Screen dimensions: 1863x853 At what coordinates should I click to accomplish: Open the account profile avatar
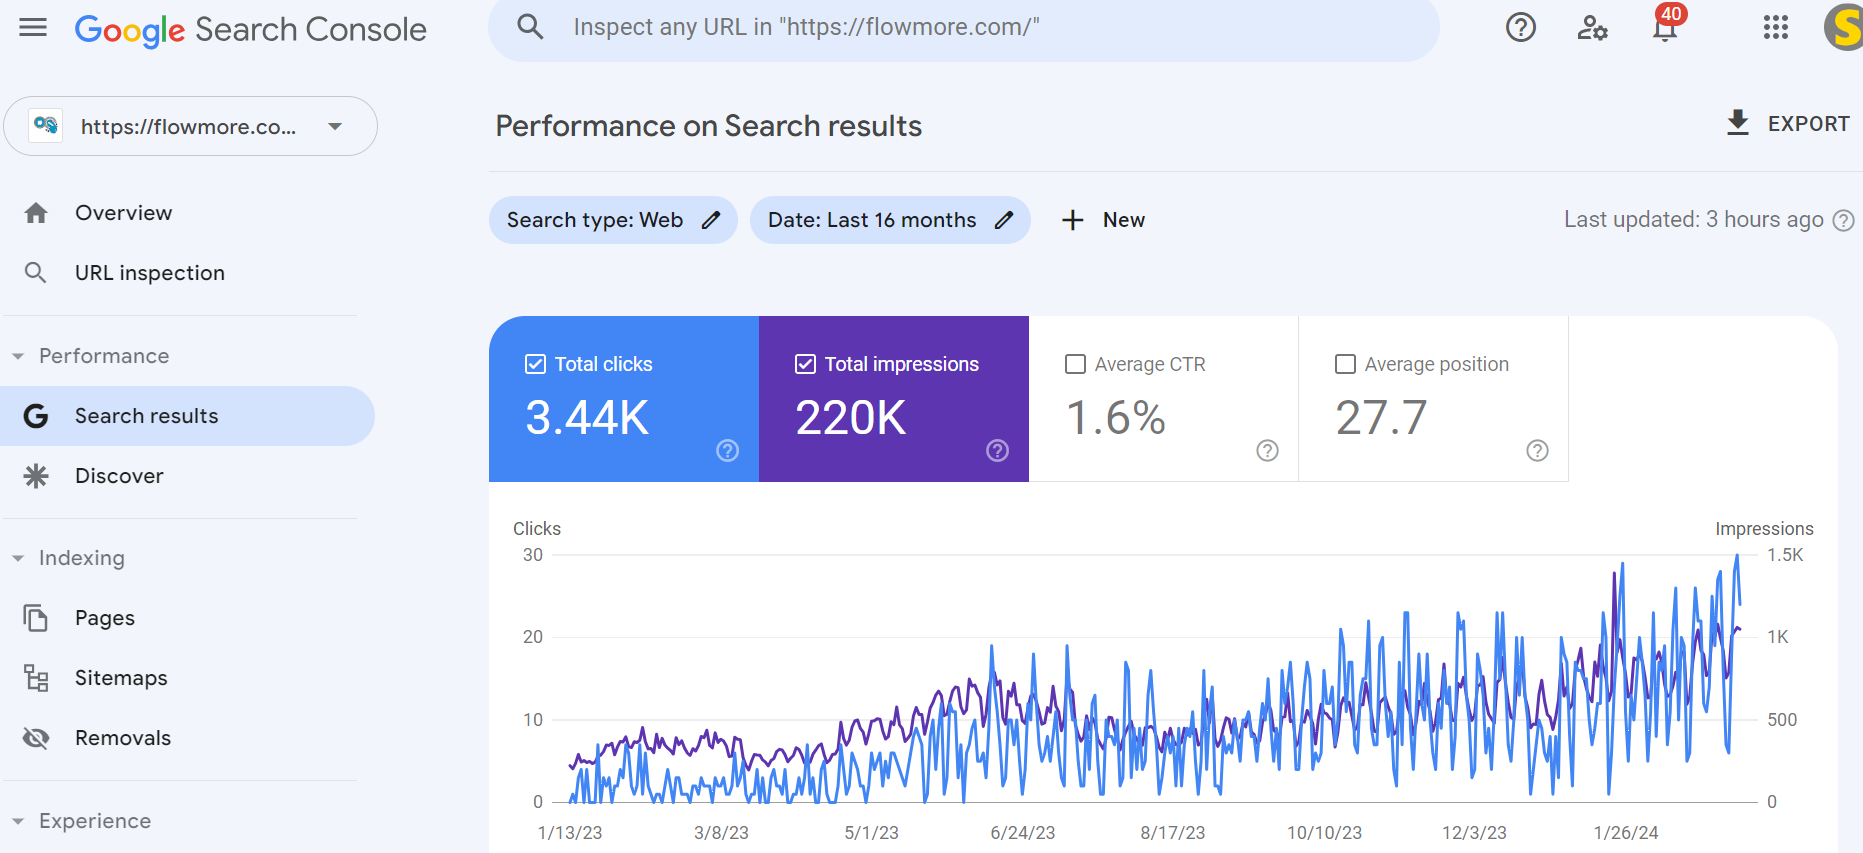1845,27
